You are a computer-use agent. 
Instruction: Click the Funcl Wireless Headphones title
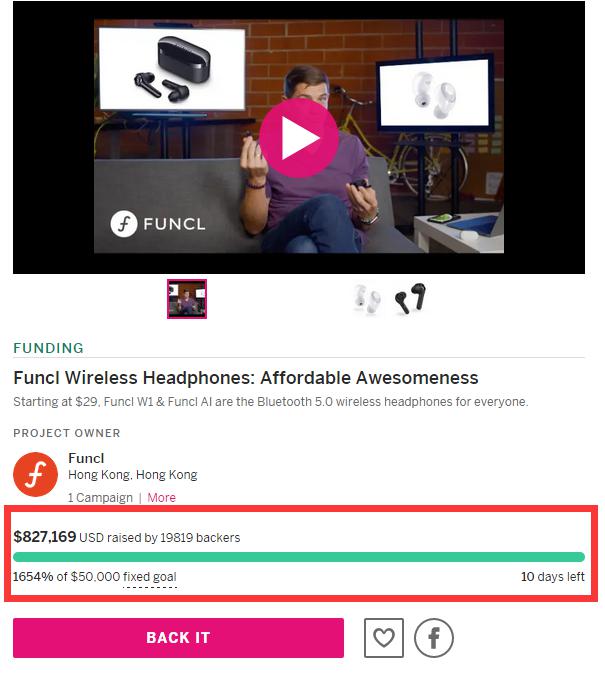[x=246, y=378]
